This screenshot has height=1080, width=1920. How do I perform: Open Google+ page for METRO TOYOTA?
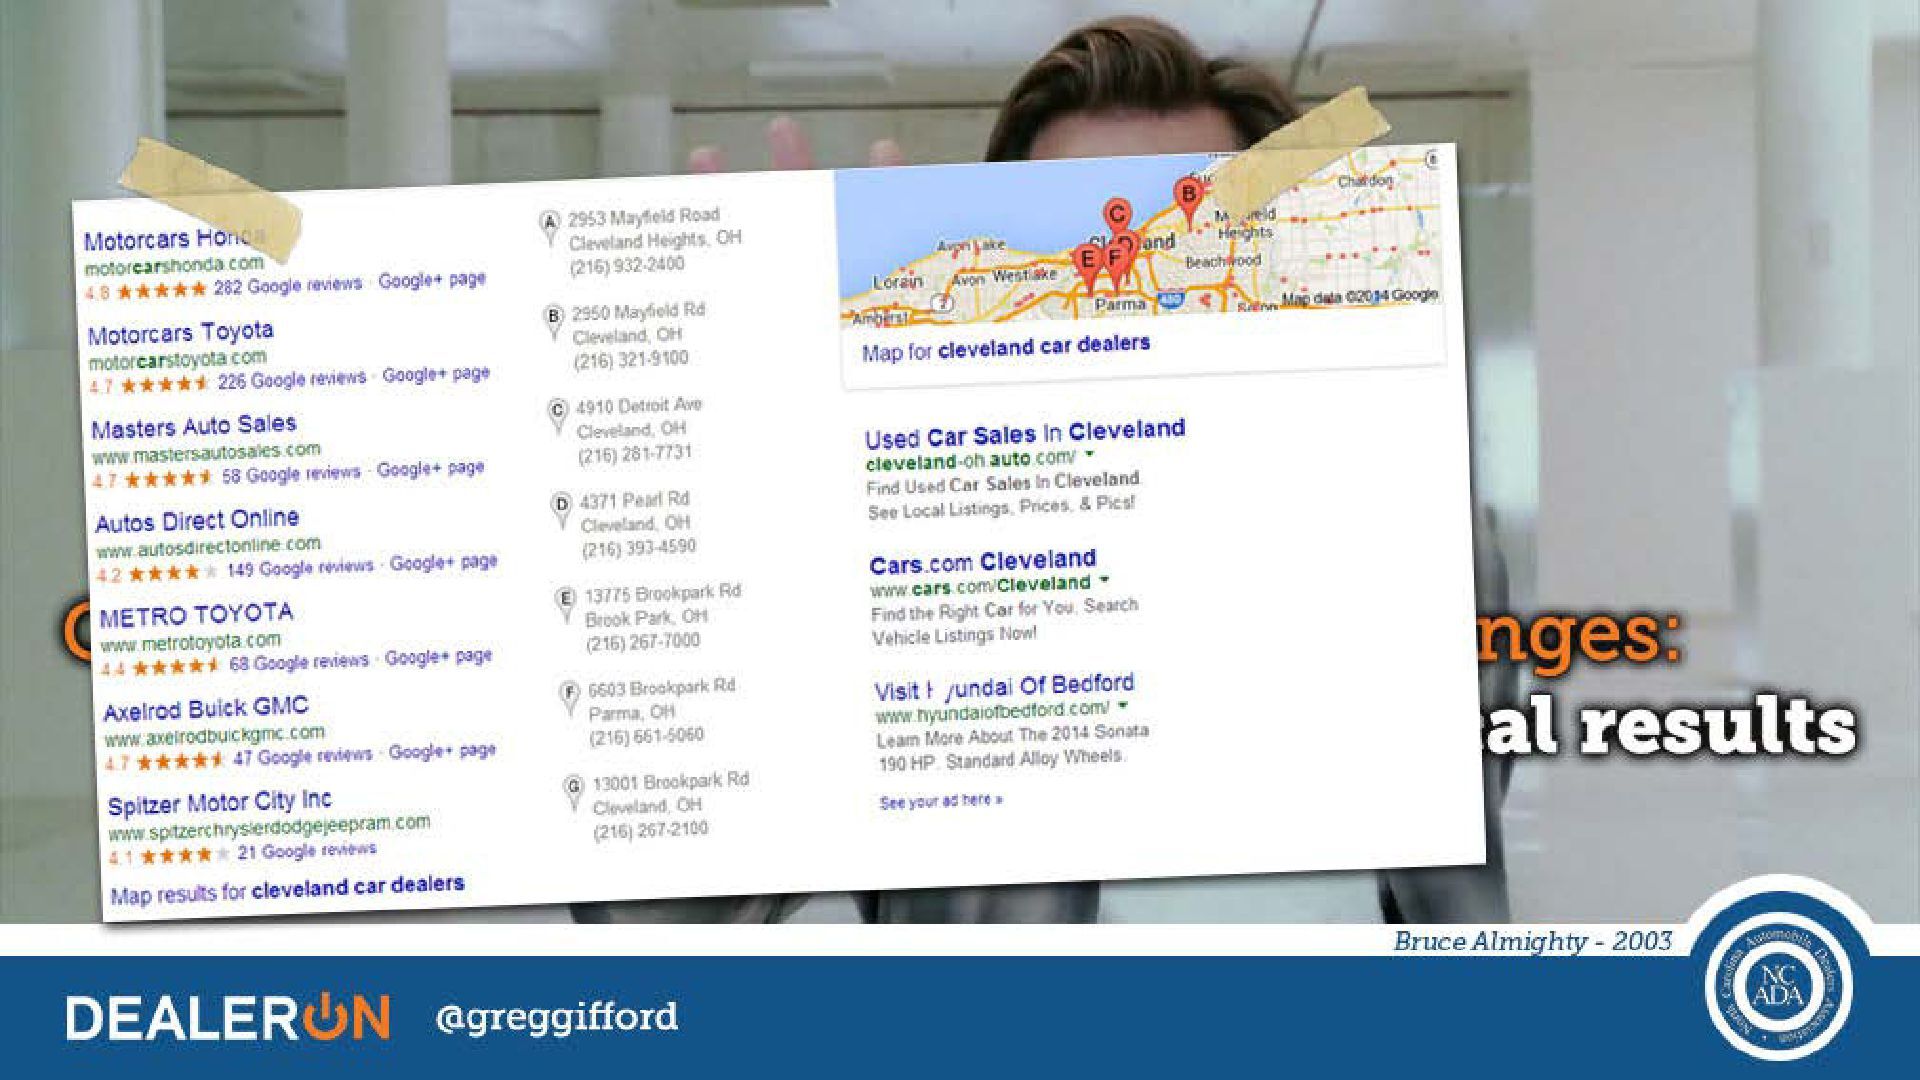[x=438, y=657]
